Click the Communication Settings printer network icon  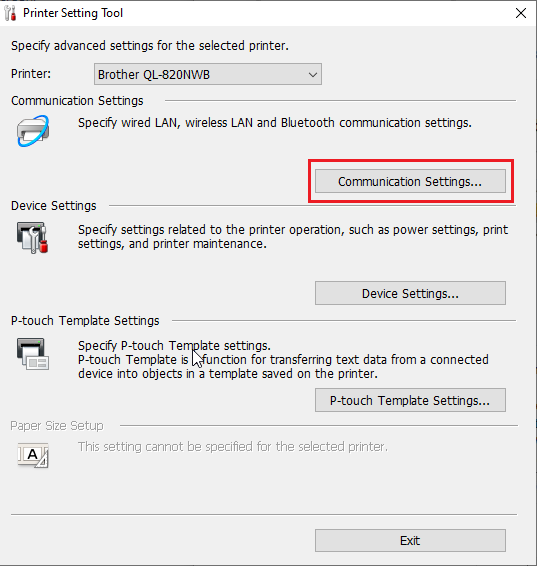[33, 131]
